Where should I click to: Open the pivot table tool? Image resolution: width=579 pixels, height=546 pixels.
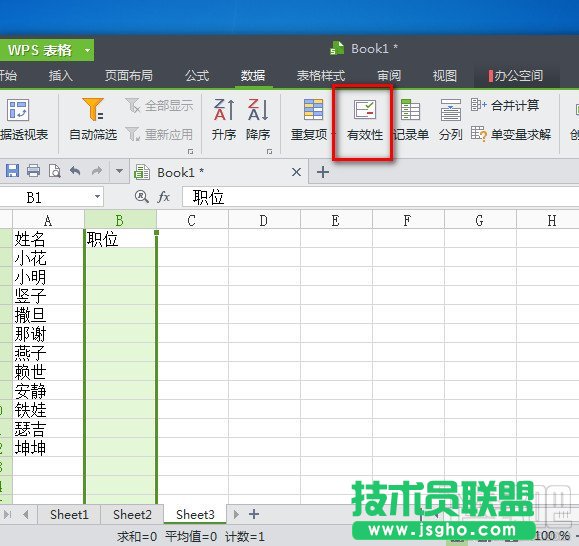[x=23, y=120]
